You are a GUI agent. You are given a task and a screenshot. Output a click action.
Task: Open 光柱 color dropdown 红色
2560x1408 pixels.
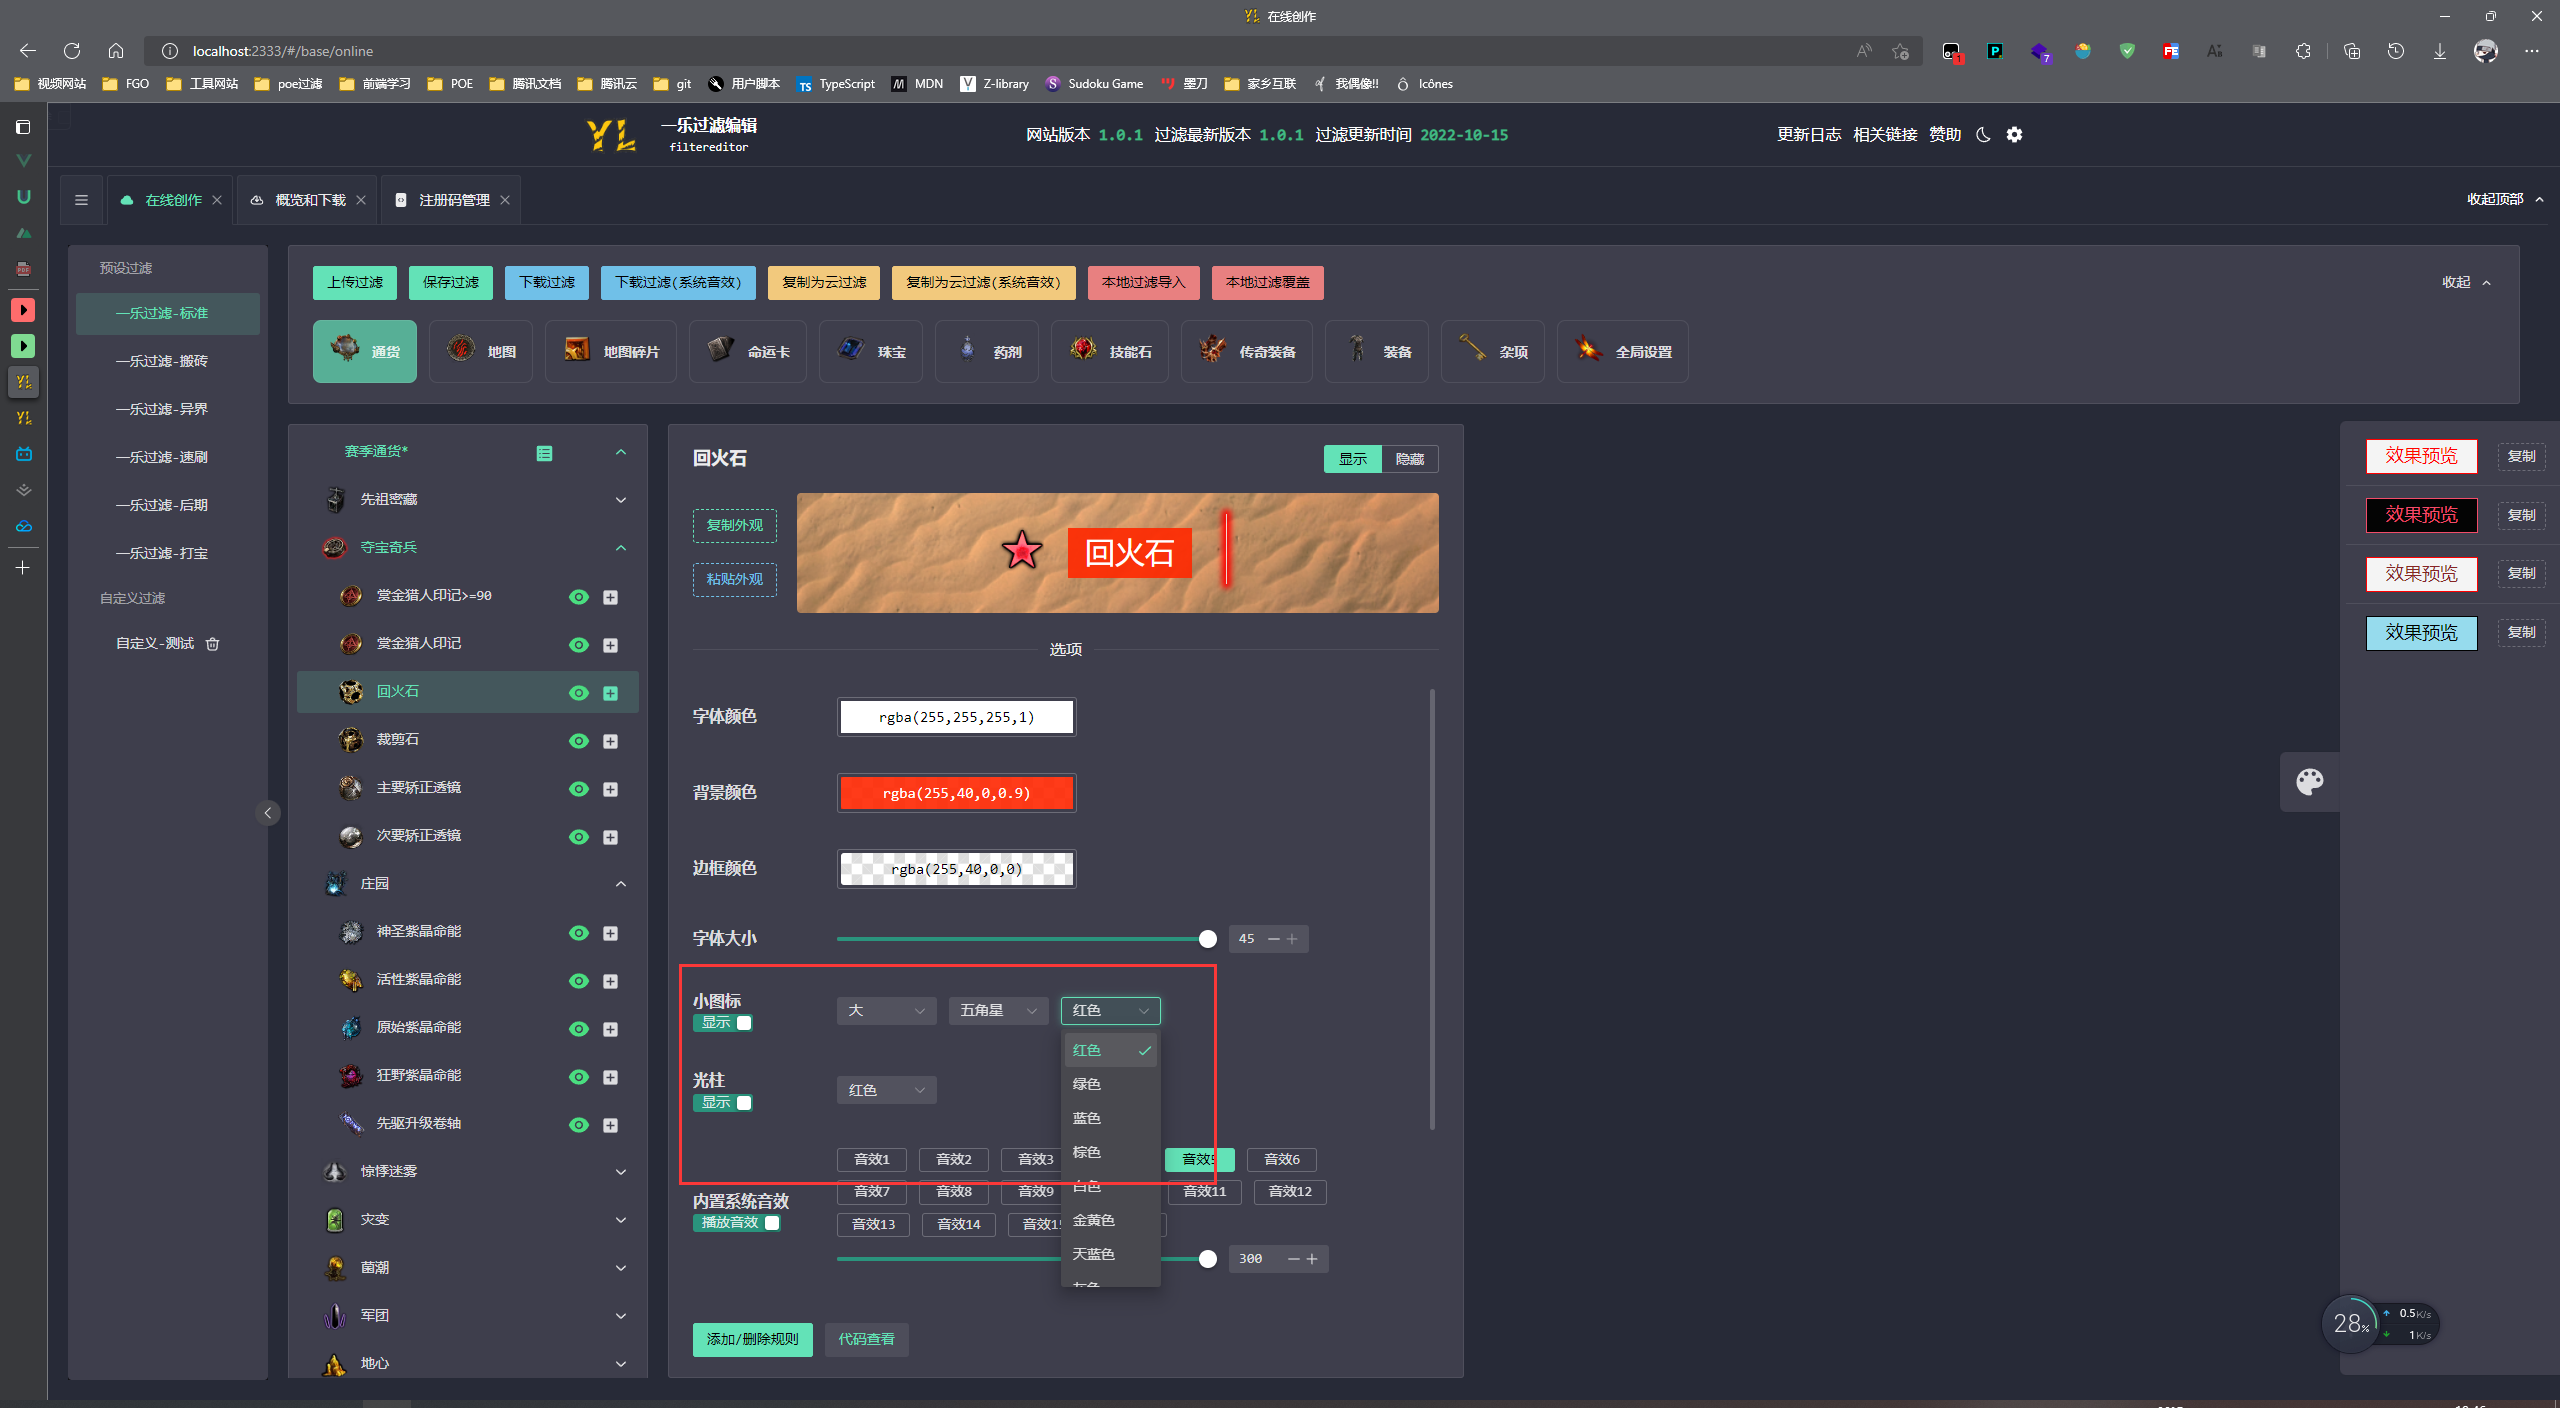tap(886, 1090)
